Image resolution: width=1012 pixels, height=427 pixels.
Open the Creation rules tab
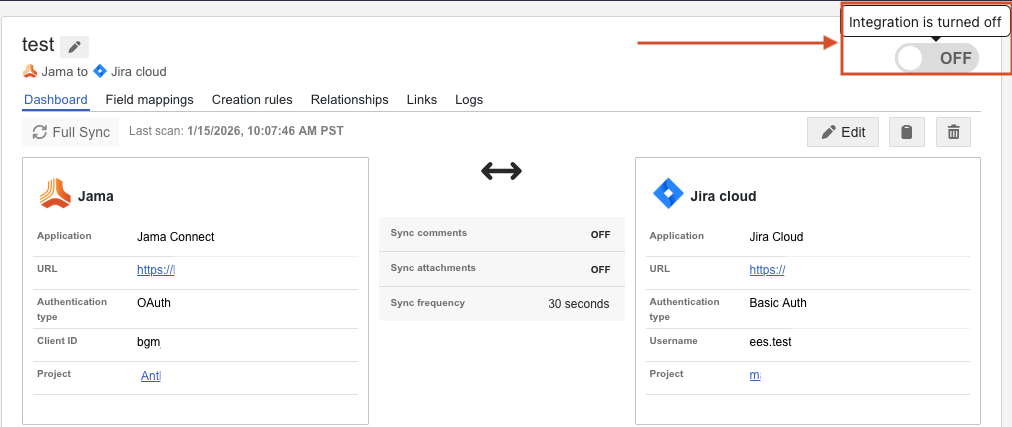pos(252,99)
